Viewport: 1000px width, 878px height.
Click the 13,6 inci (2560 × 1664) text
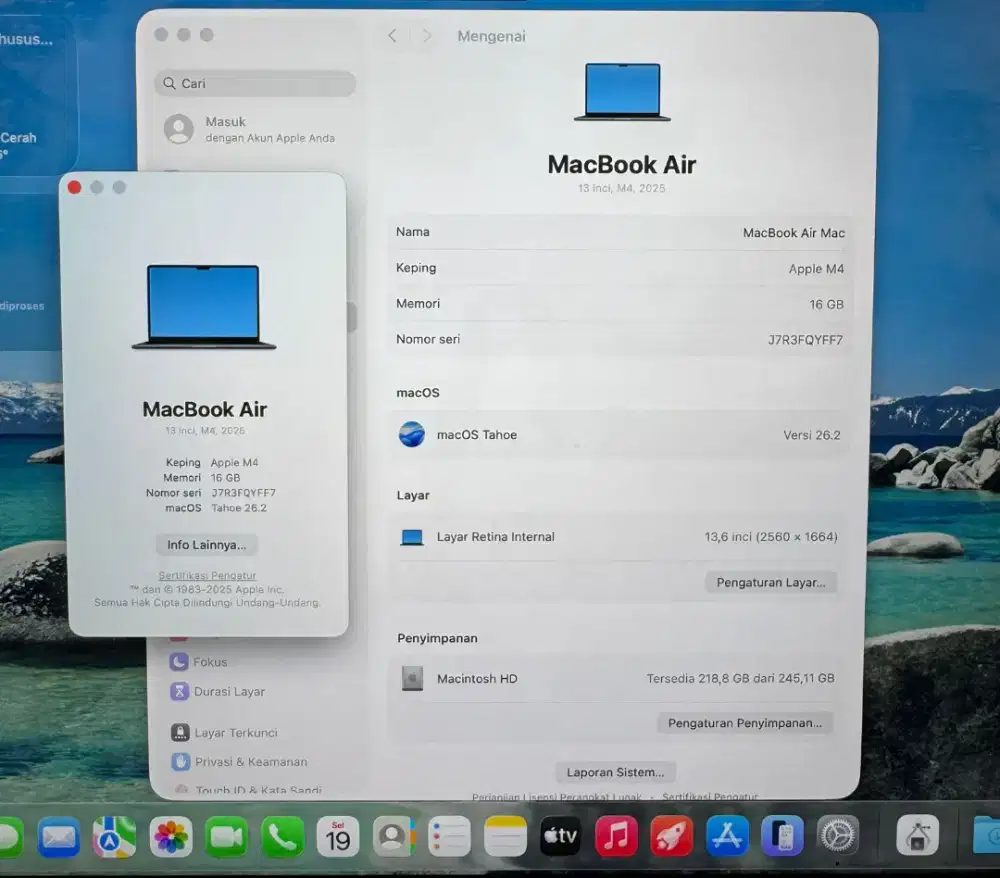[770, 537]
